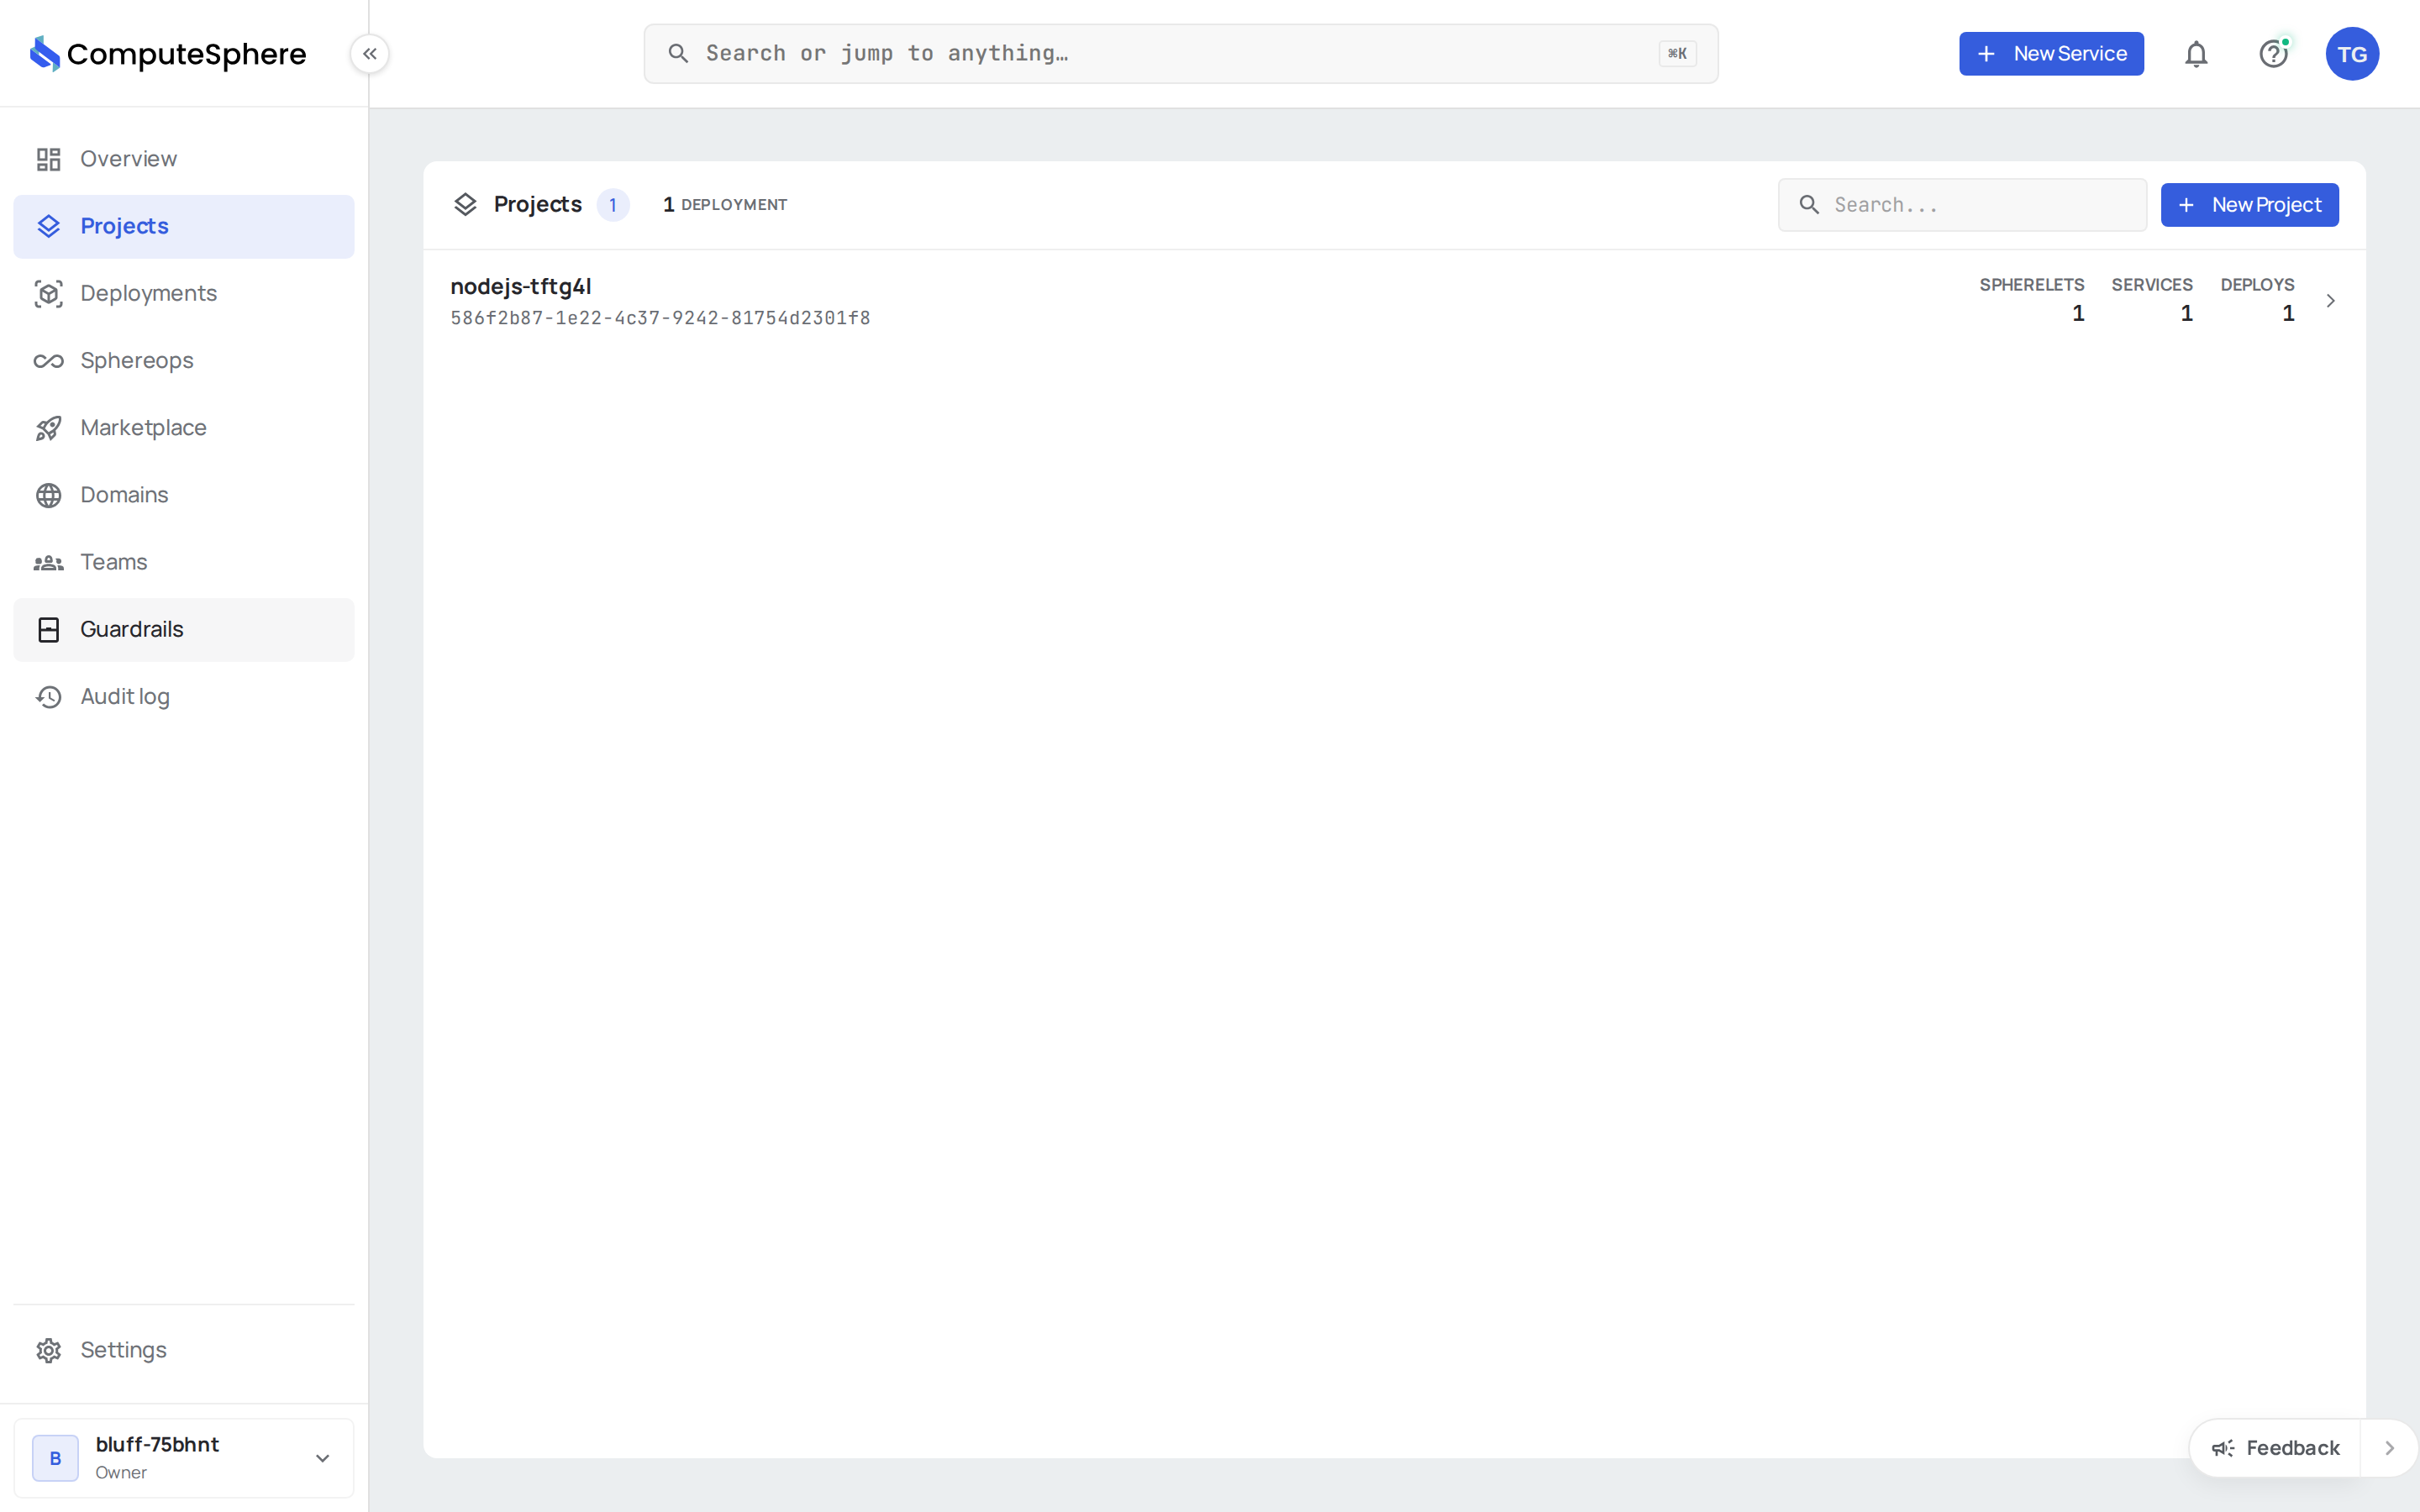
Task: Click the project count badge 1
Action: click(x=613, y=205)
